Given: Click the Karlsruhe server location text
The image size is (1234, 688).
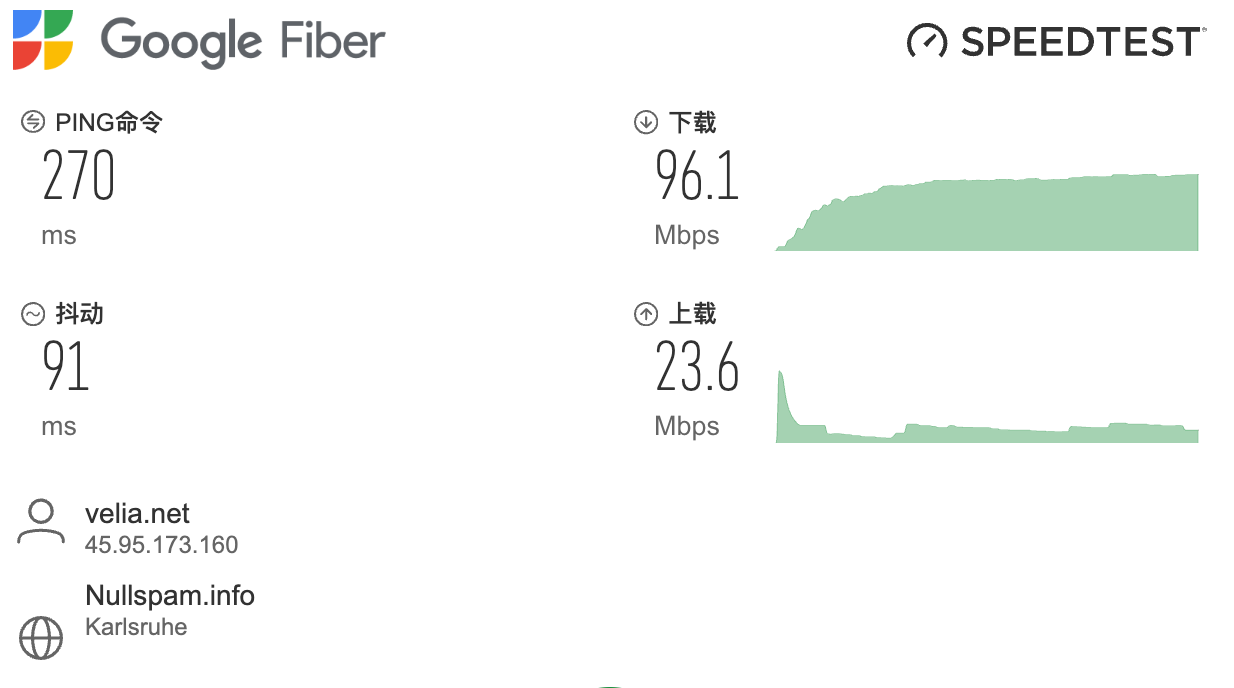Looking at the screenshot, I should tap(136, 627).
